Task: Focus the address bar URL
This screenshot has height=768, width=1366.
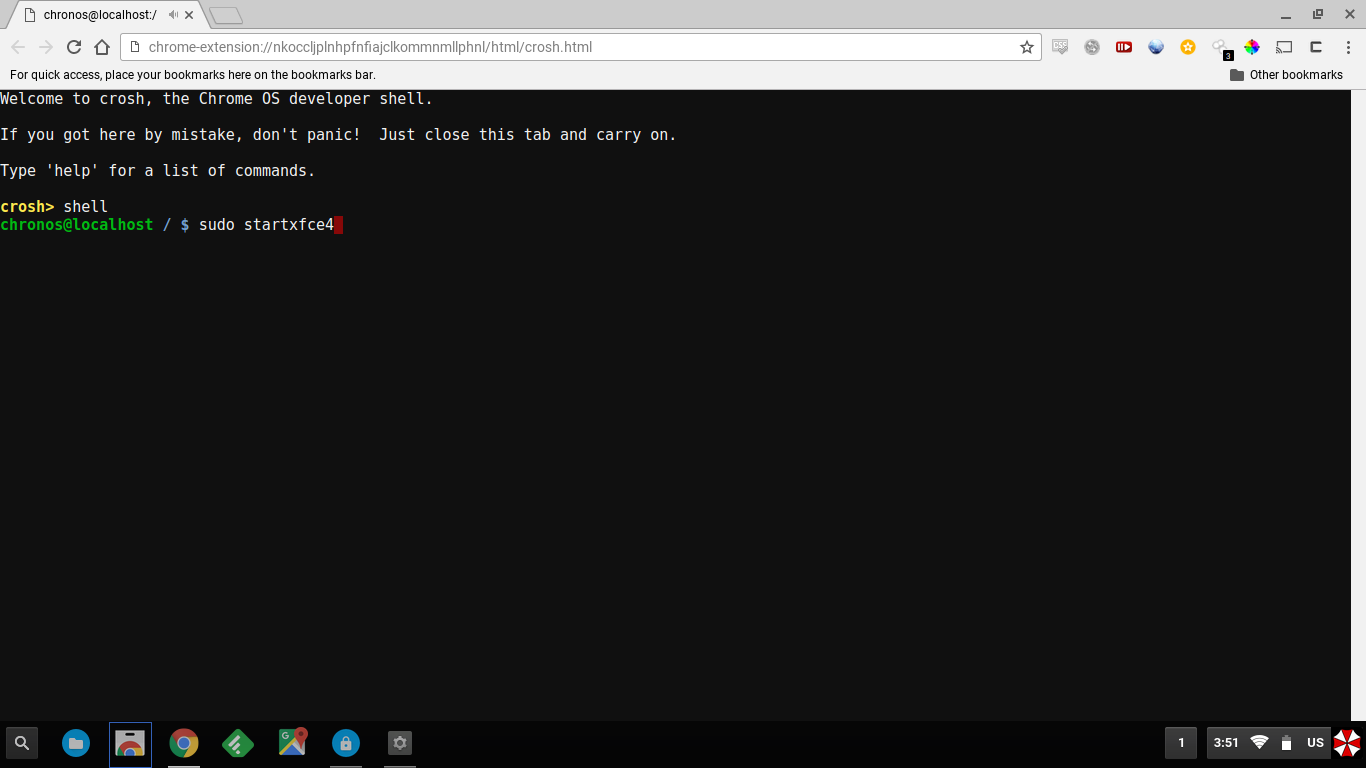Action: [x=370, y=47]
